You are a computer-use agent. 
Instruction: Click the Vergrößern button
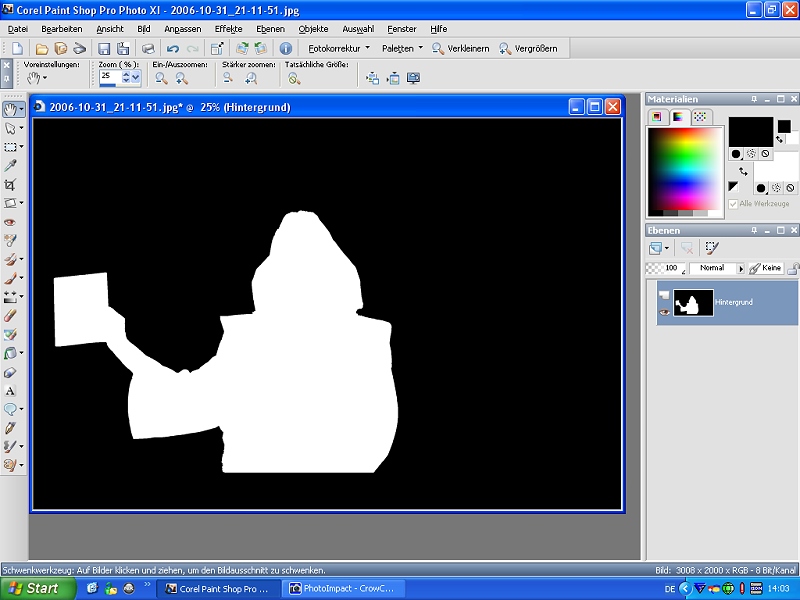pyautogui.click(x=528, y=48)
